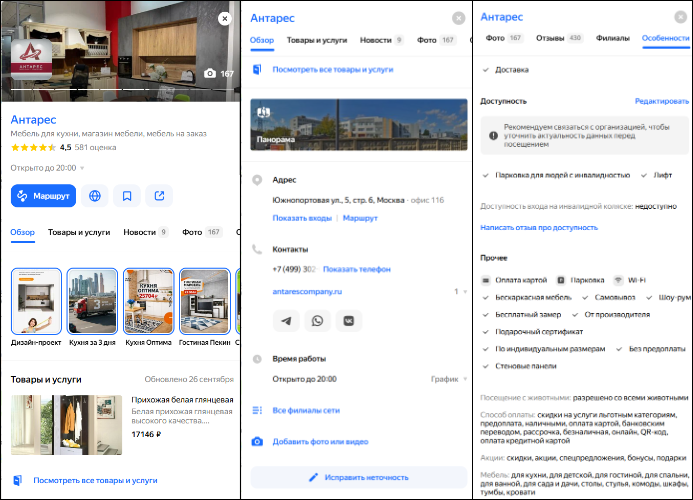Click Подарочный сертификат checkmark item
The width and height of the screenshot is (693, 500).
tap(533, 332)
